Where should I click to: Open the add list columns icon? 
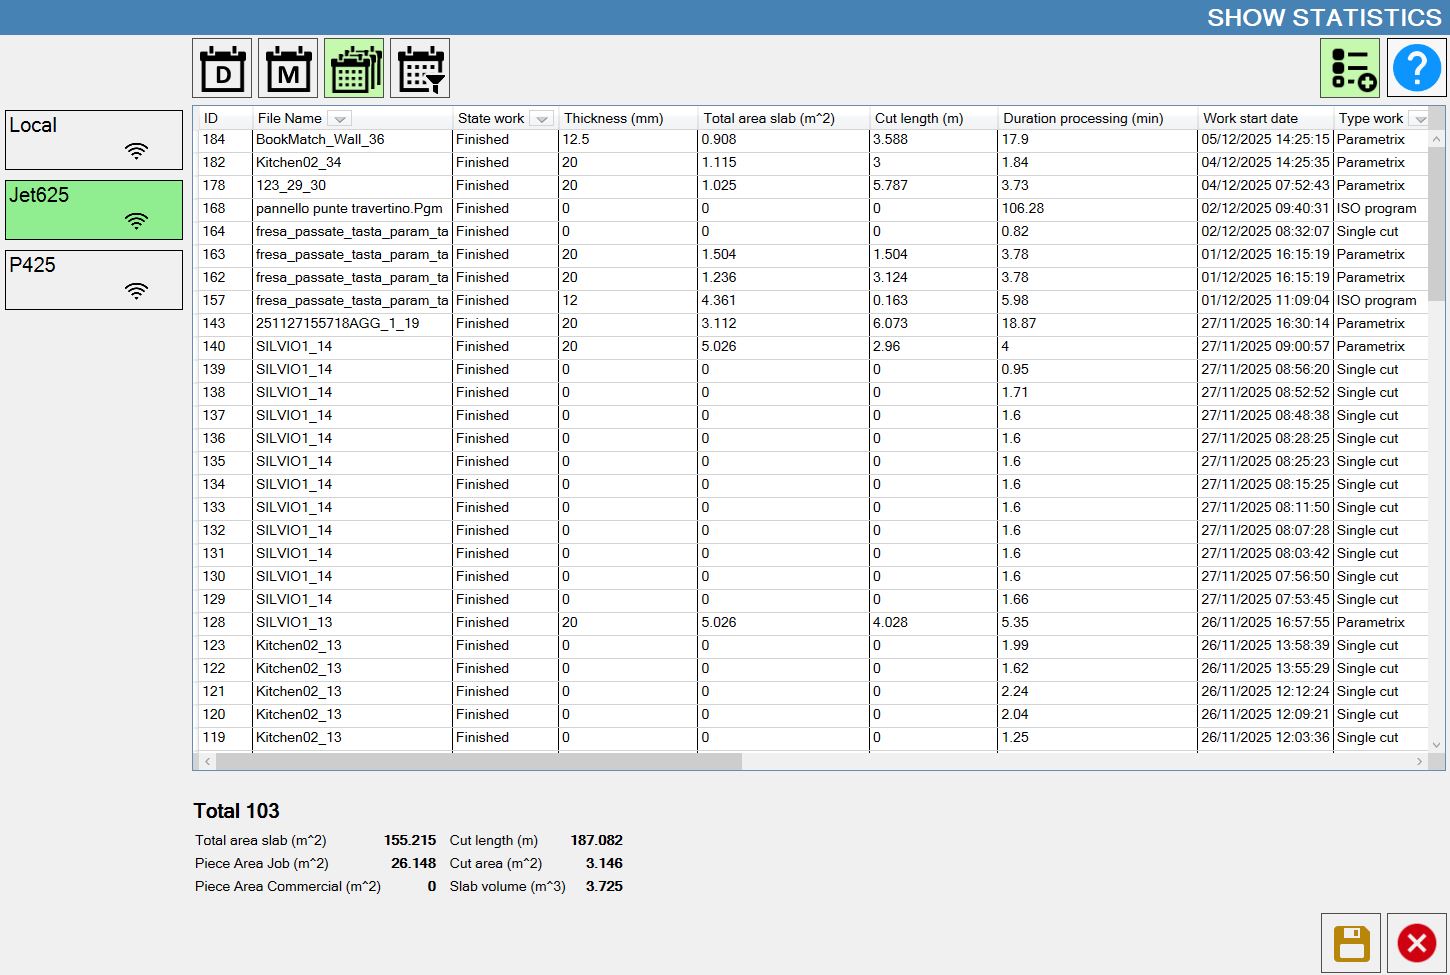1350,68
